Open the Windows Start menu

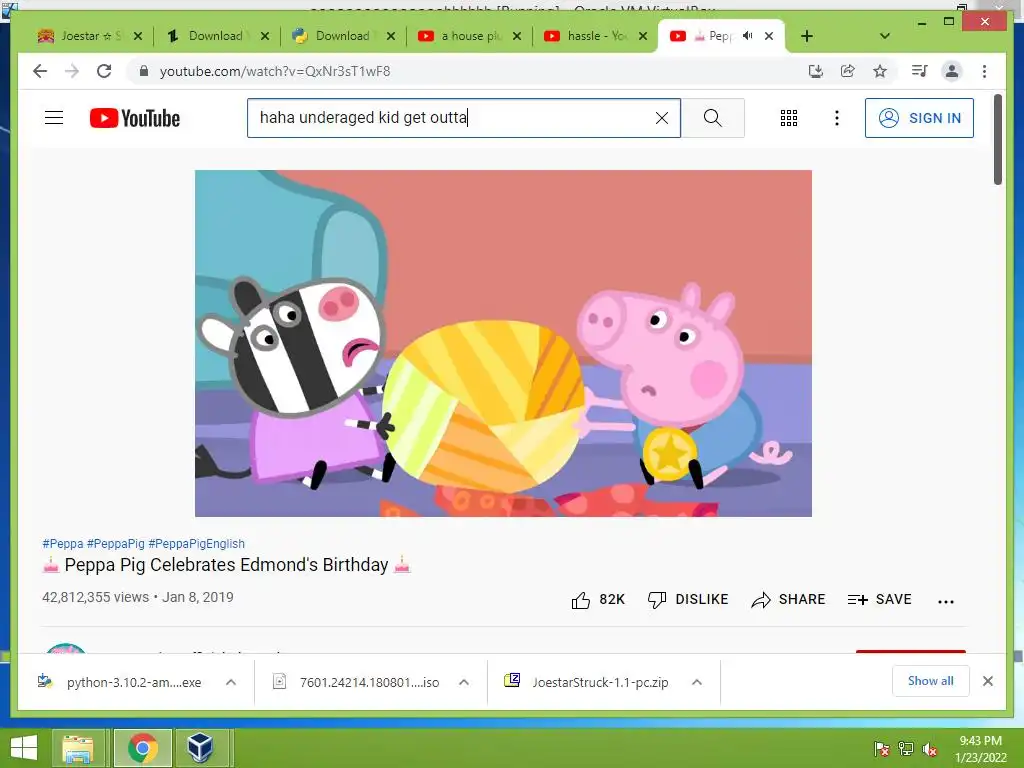coord(24,748)
